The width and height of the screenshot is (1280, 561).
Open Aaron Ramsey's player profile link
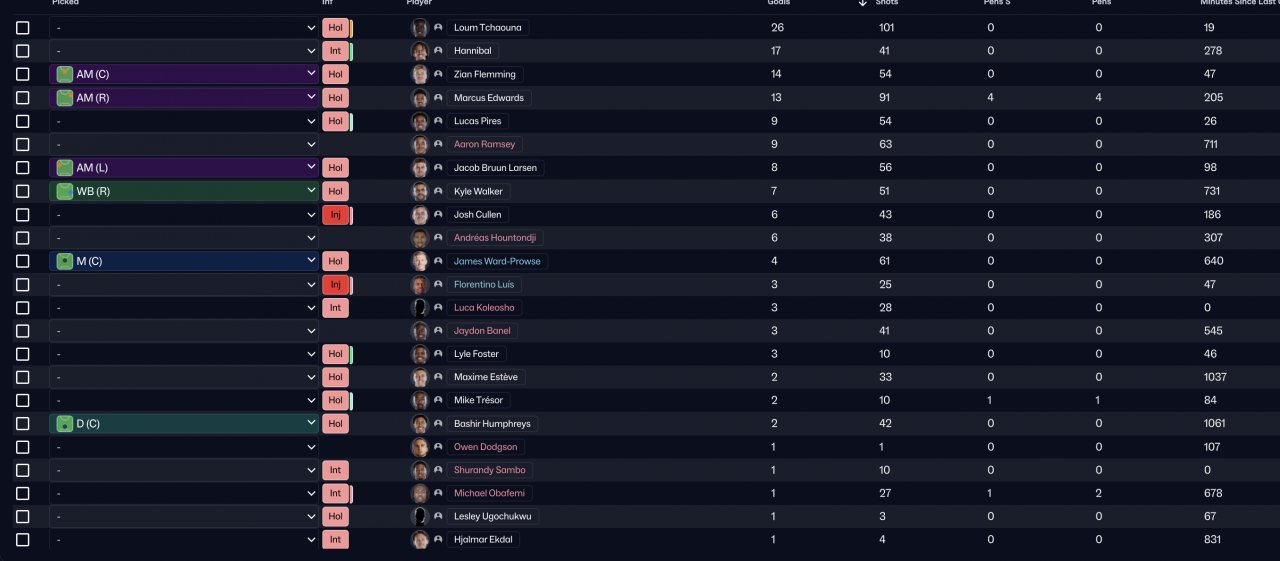(x=485, y=145)
